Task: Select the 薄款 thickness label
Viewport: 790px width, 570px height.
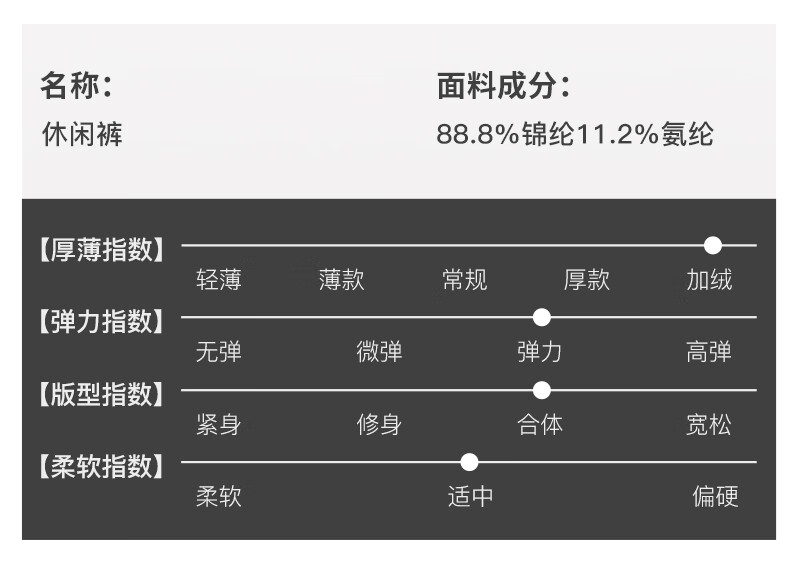Action: pyautogui.click(x=342, y=280)
